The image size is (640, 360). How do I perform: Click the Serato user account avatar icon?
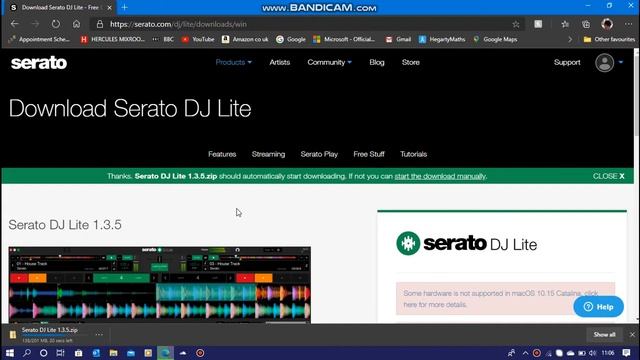[x=604, y=62]
